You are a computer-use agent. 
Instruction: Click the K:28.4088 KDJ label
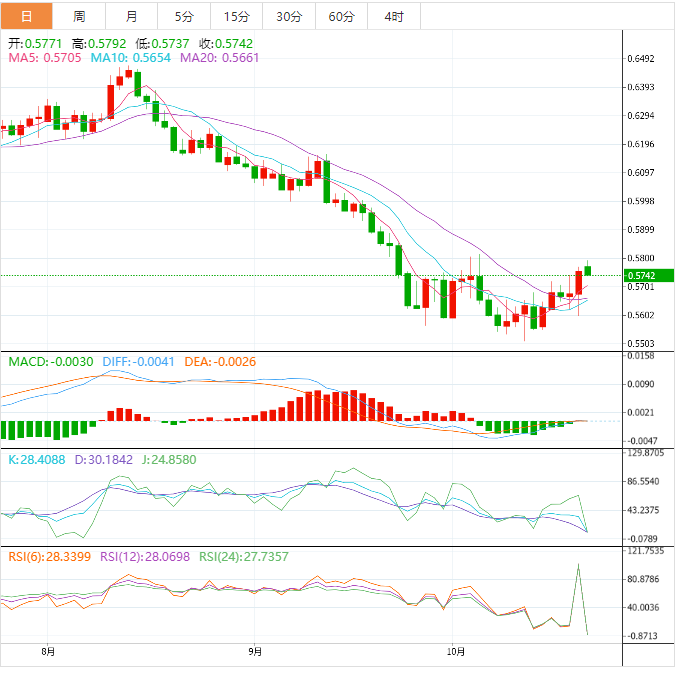[37, 460]
